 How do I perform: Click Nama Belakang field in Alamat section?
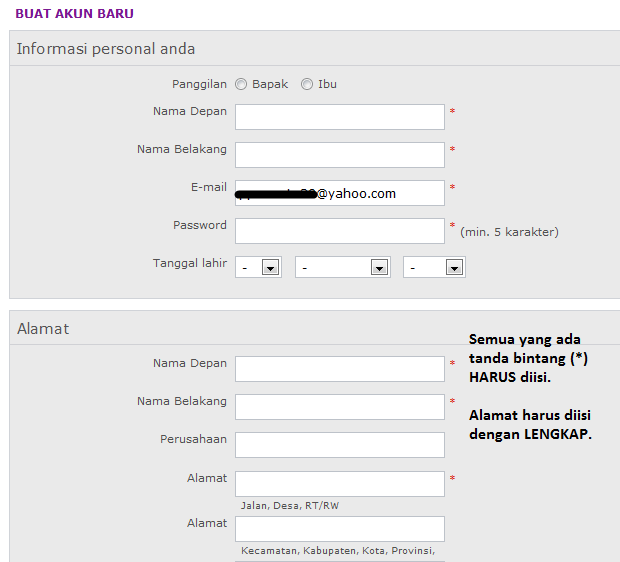pyautogui.click(x=339, y=407)
